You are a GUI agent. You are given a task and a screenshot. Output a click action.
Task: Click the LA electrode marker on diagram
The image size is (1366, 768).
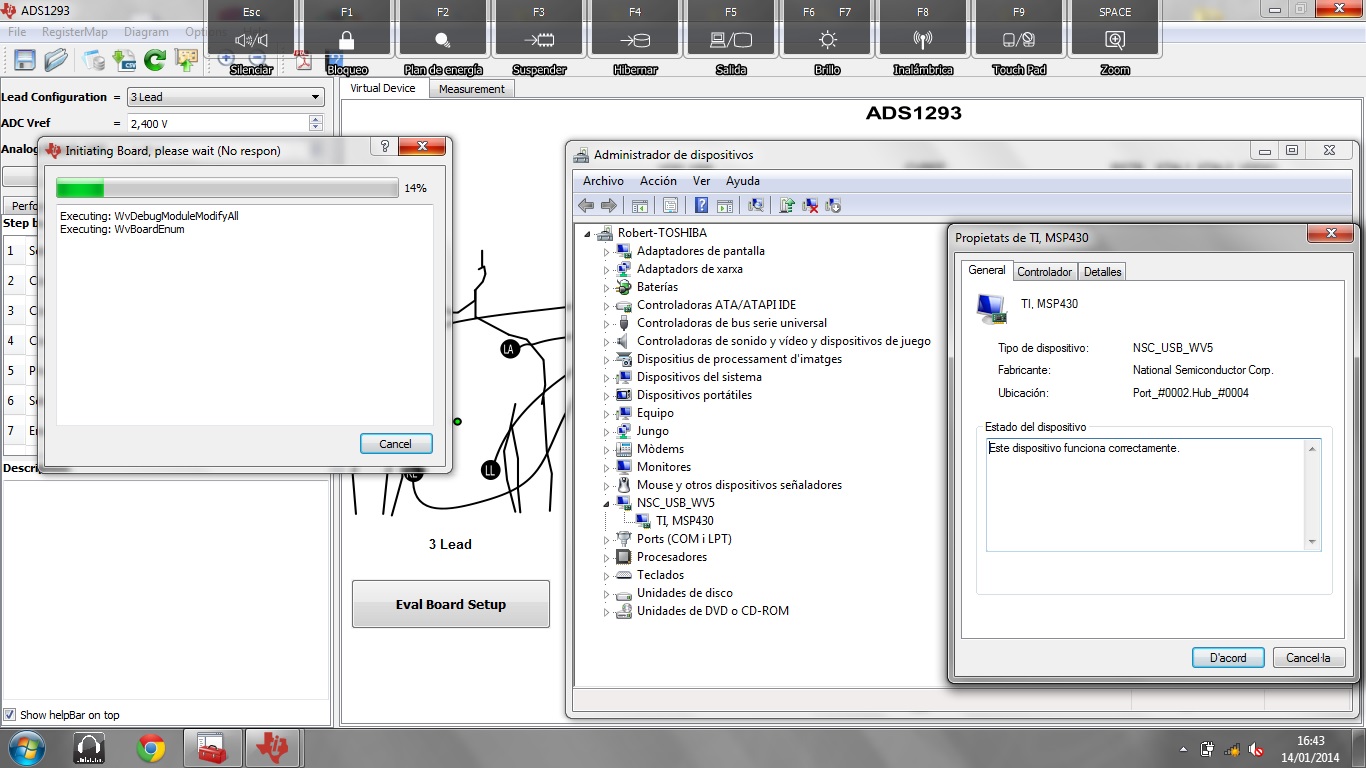[510, 349]
